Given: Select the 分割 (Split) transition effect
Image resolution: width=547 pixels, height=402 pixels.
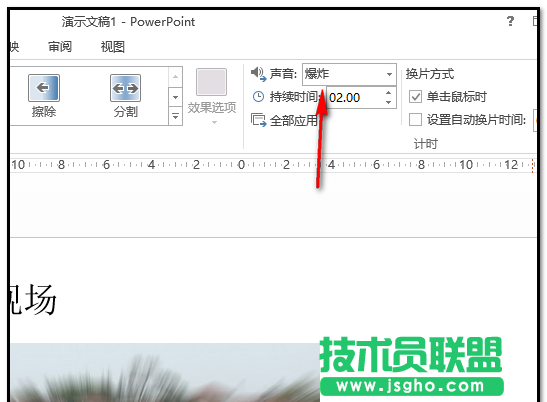Looking at the screenshot, I should click(x=126, y=96).
